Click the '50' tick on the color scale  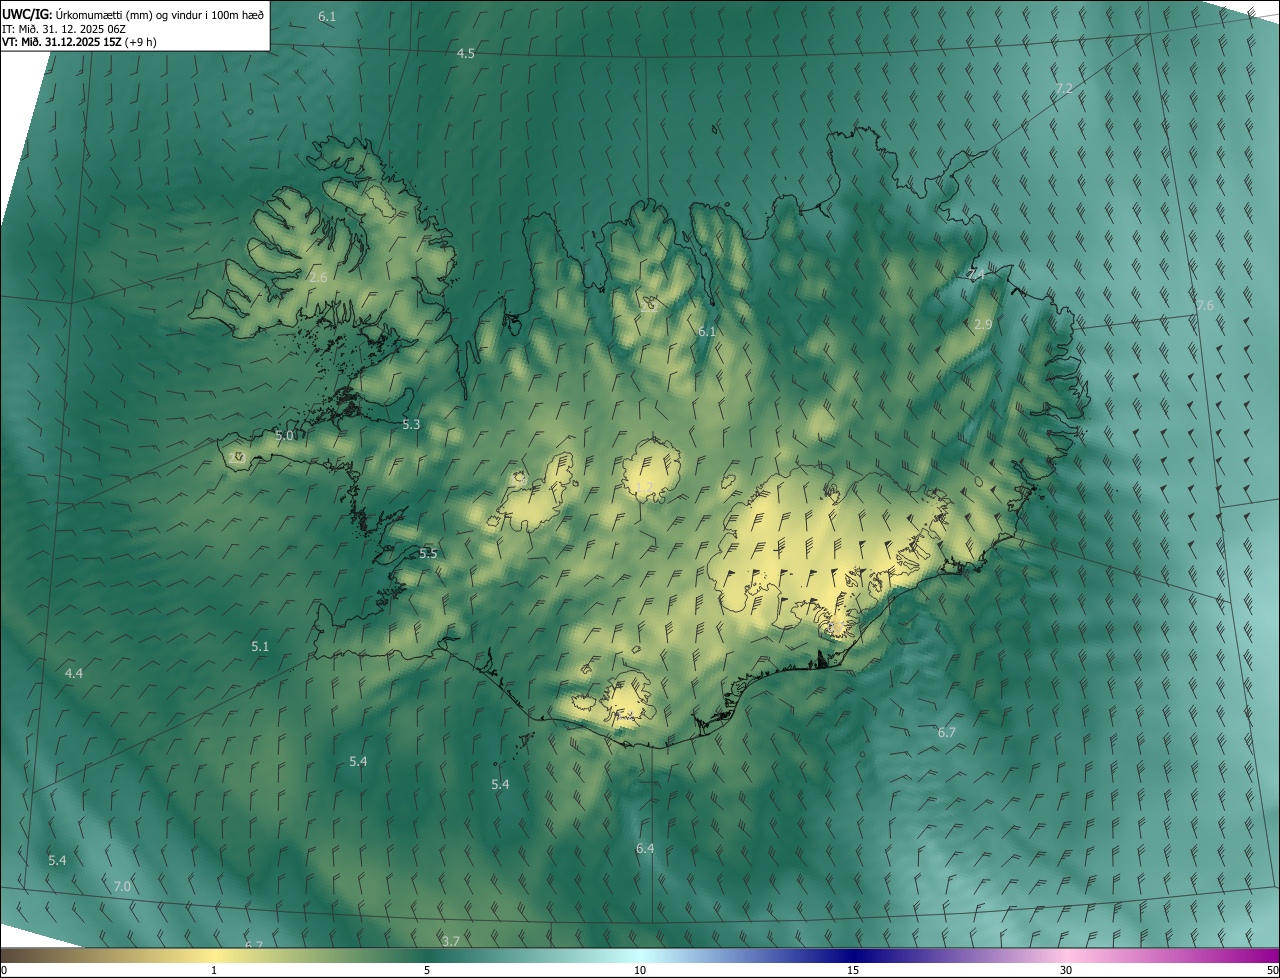[1272, 971]
